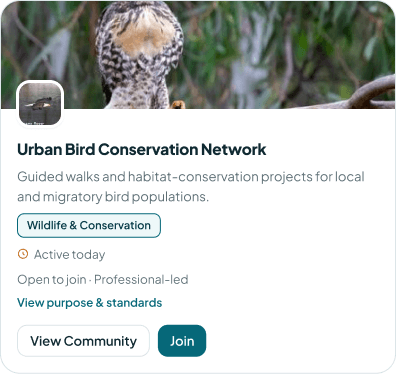Click the word Conservation in the card title

point(149,149)
